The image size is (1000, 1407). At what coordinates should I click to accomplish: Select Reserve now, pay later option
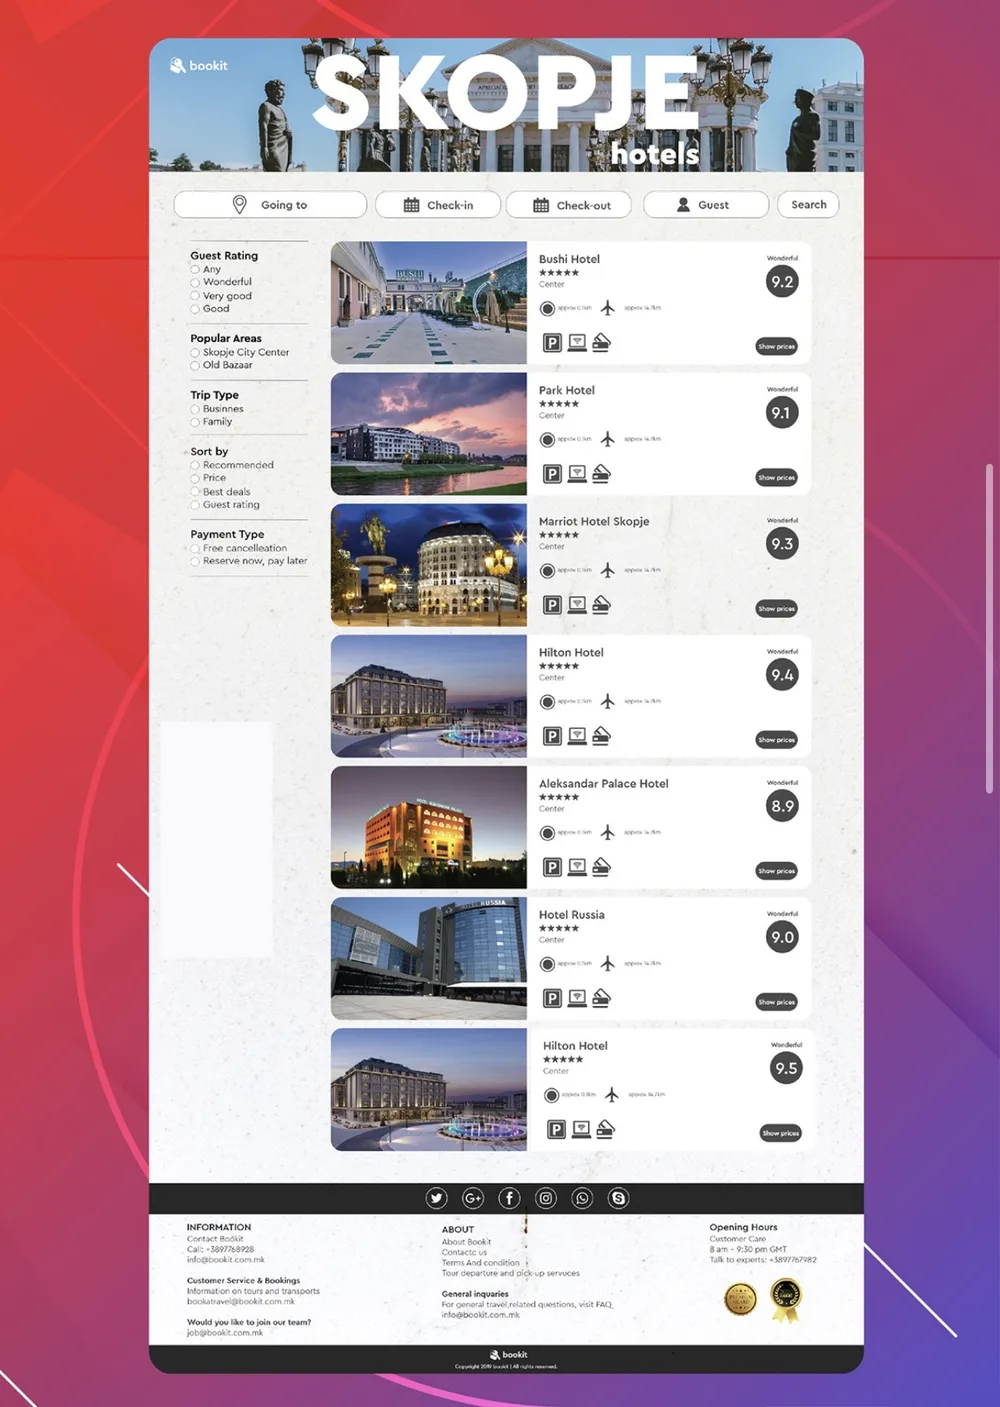pyautogui.click(x=195, y=561)
